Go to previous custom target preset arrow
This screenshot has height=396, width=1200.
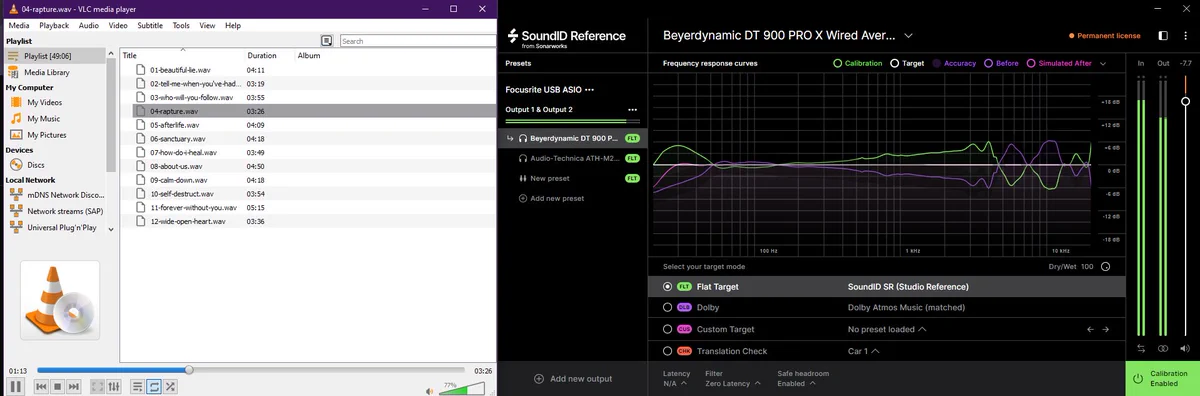click(1090, 329)
